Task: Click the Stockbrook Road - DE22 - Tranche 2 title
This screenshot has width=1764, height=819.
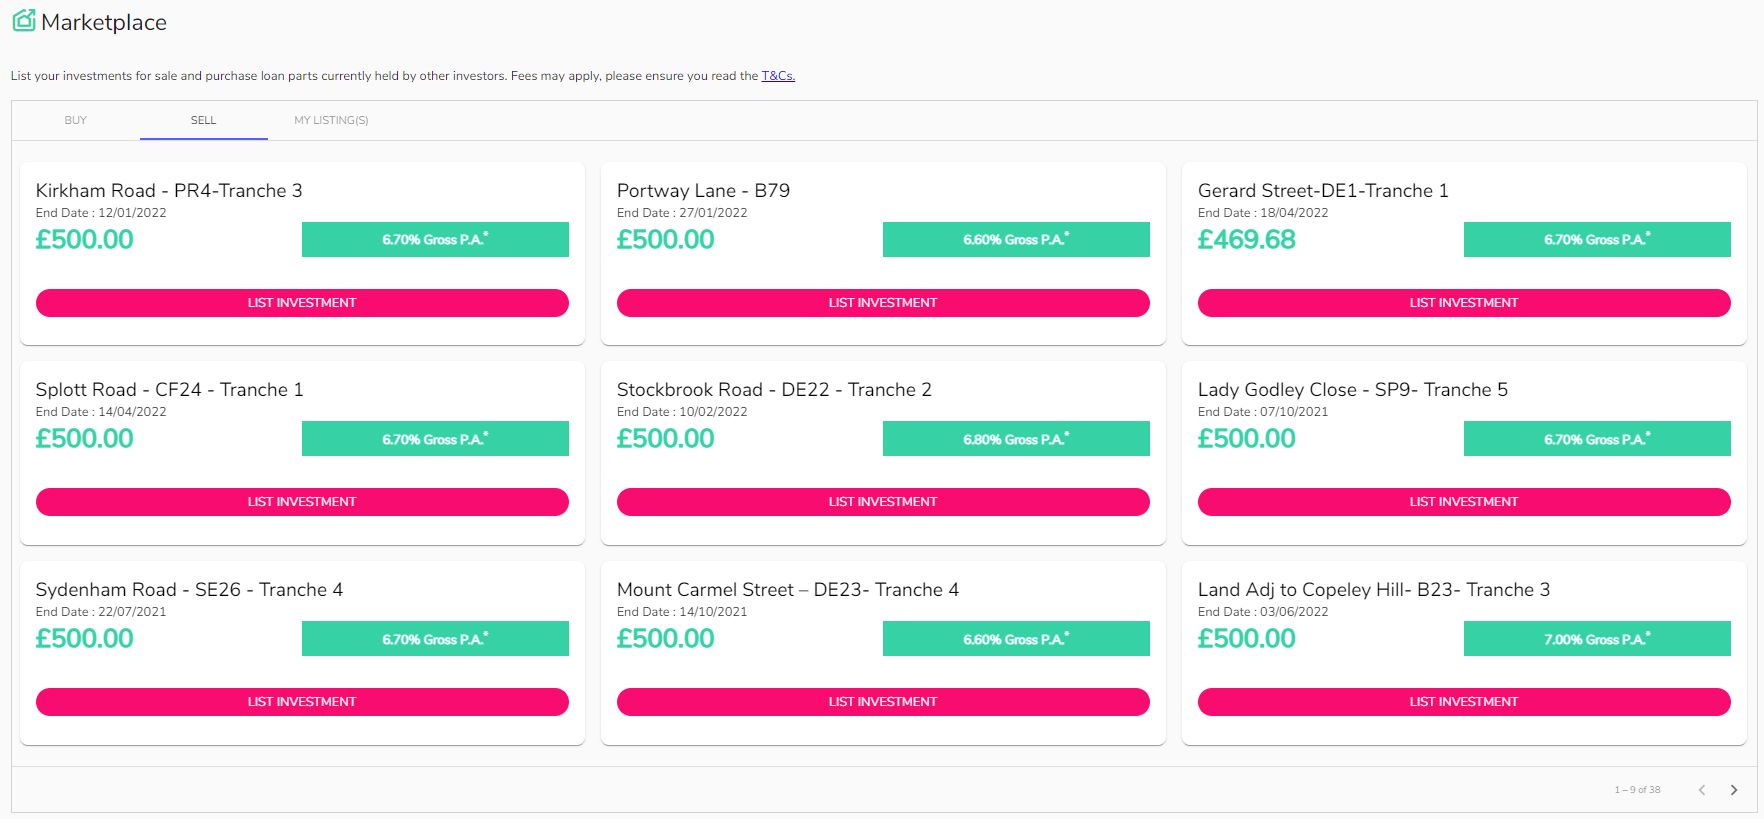Action: coord(774,390)
